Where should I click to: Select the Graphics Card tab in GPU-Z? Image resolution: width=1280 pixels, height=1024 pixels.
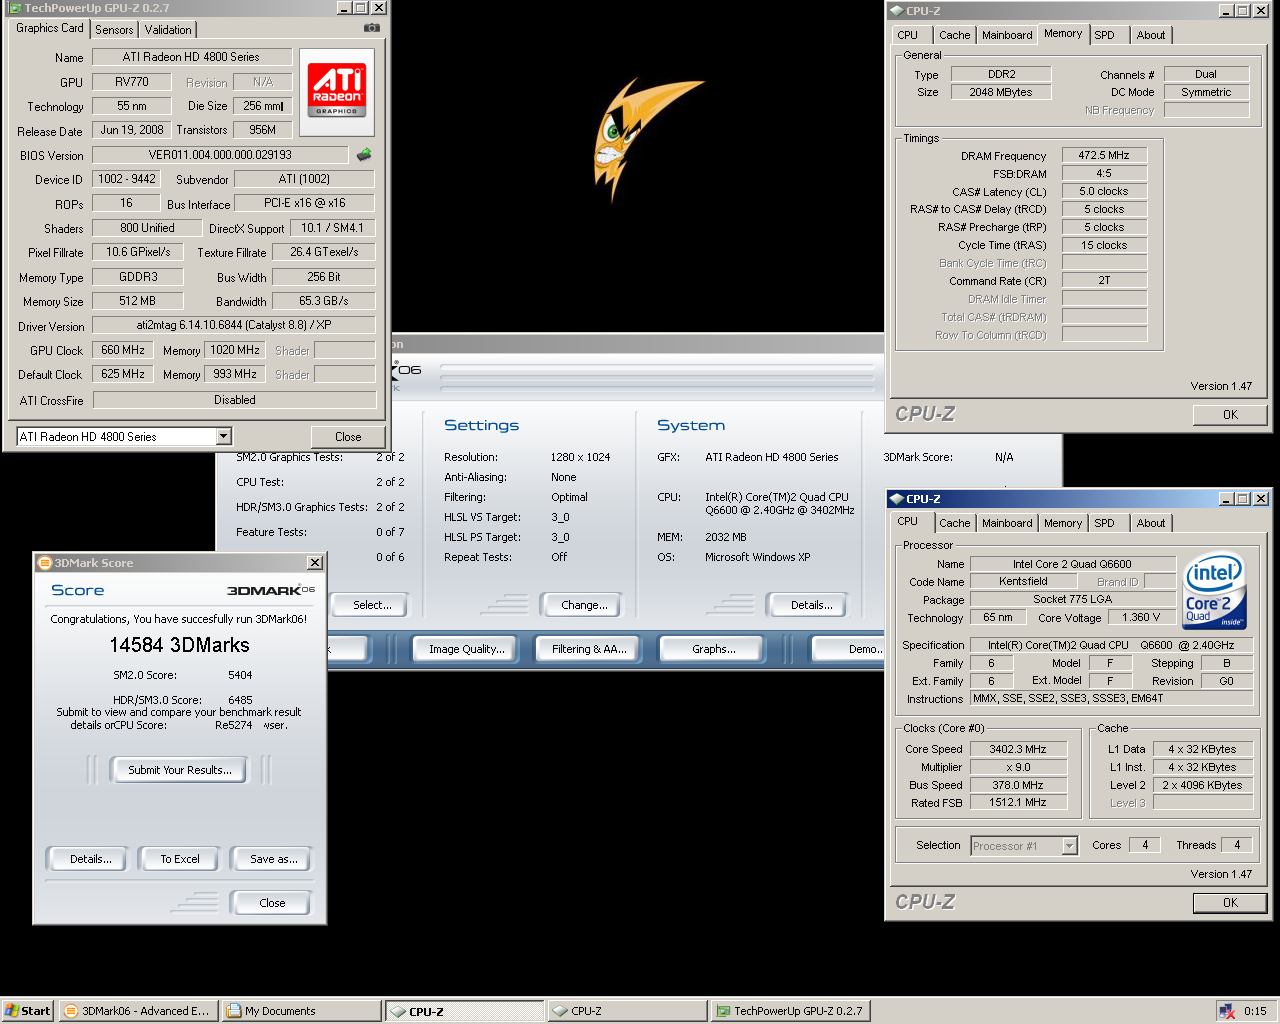coord(50,28)
